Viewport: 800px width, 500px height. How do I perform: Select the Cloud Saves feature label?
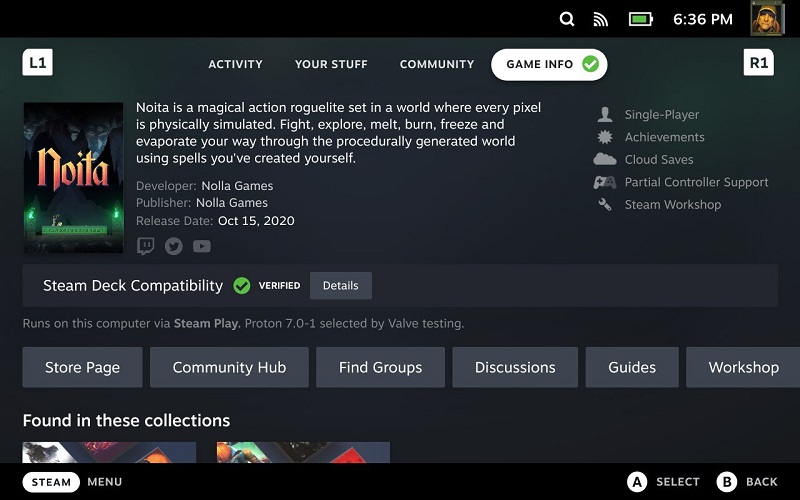(659, 160)
